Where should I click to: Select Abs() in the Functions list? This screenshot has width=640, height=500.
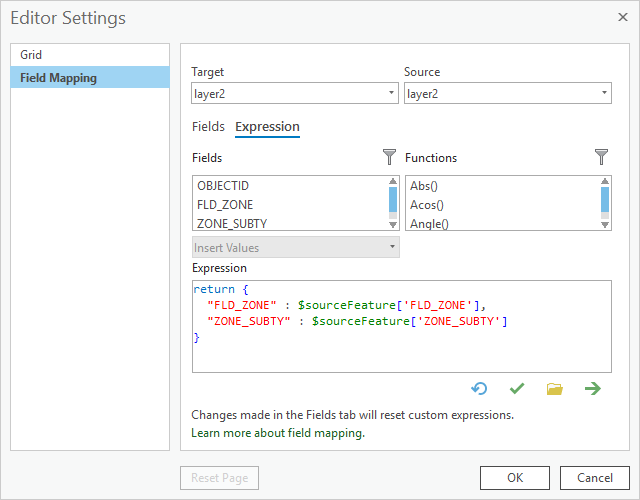pyautogui.click(x=503, y=186)
